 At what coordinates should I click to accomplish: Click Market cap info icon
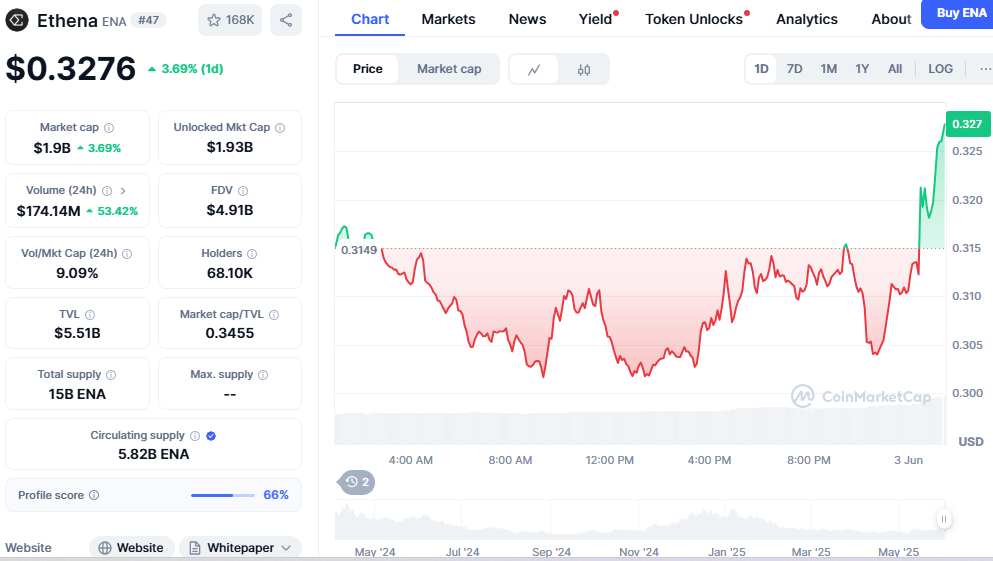click(x=109, y=128)
